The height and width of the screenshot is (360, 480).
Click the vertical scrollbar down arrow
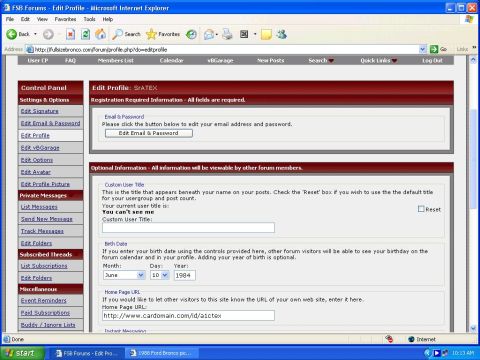(473, 328)
